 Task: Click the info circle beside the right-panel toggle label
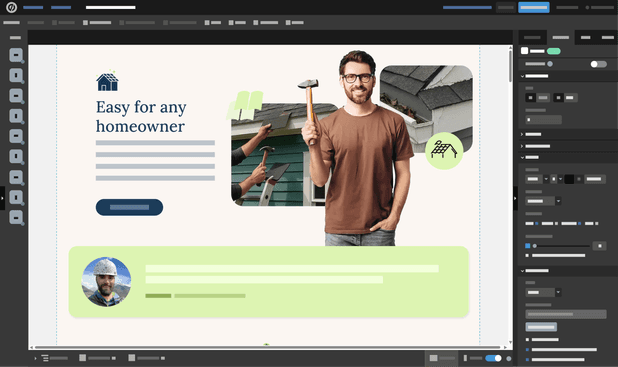click(550, 64)
